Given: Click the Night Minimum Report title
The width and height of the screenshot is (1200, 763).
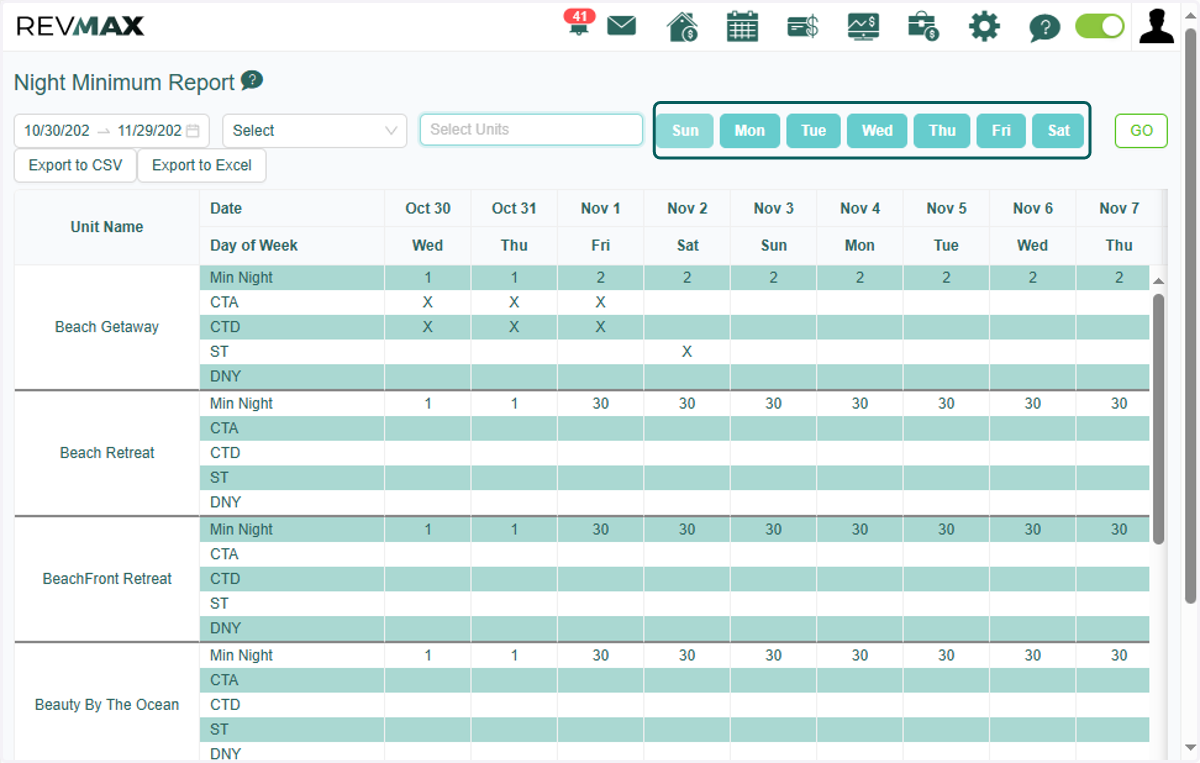Looking at the screenshot, I should point(124,82).
